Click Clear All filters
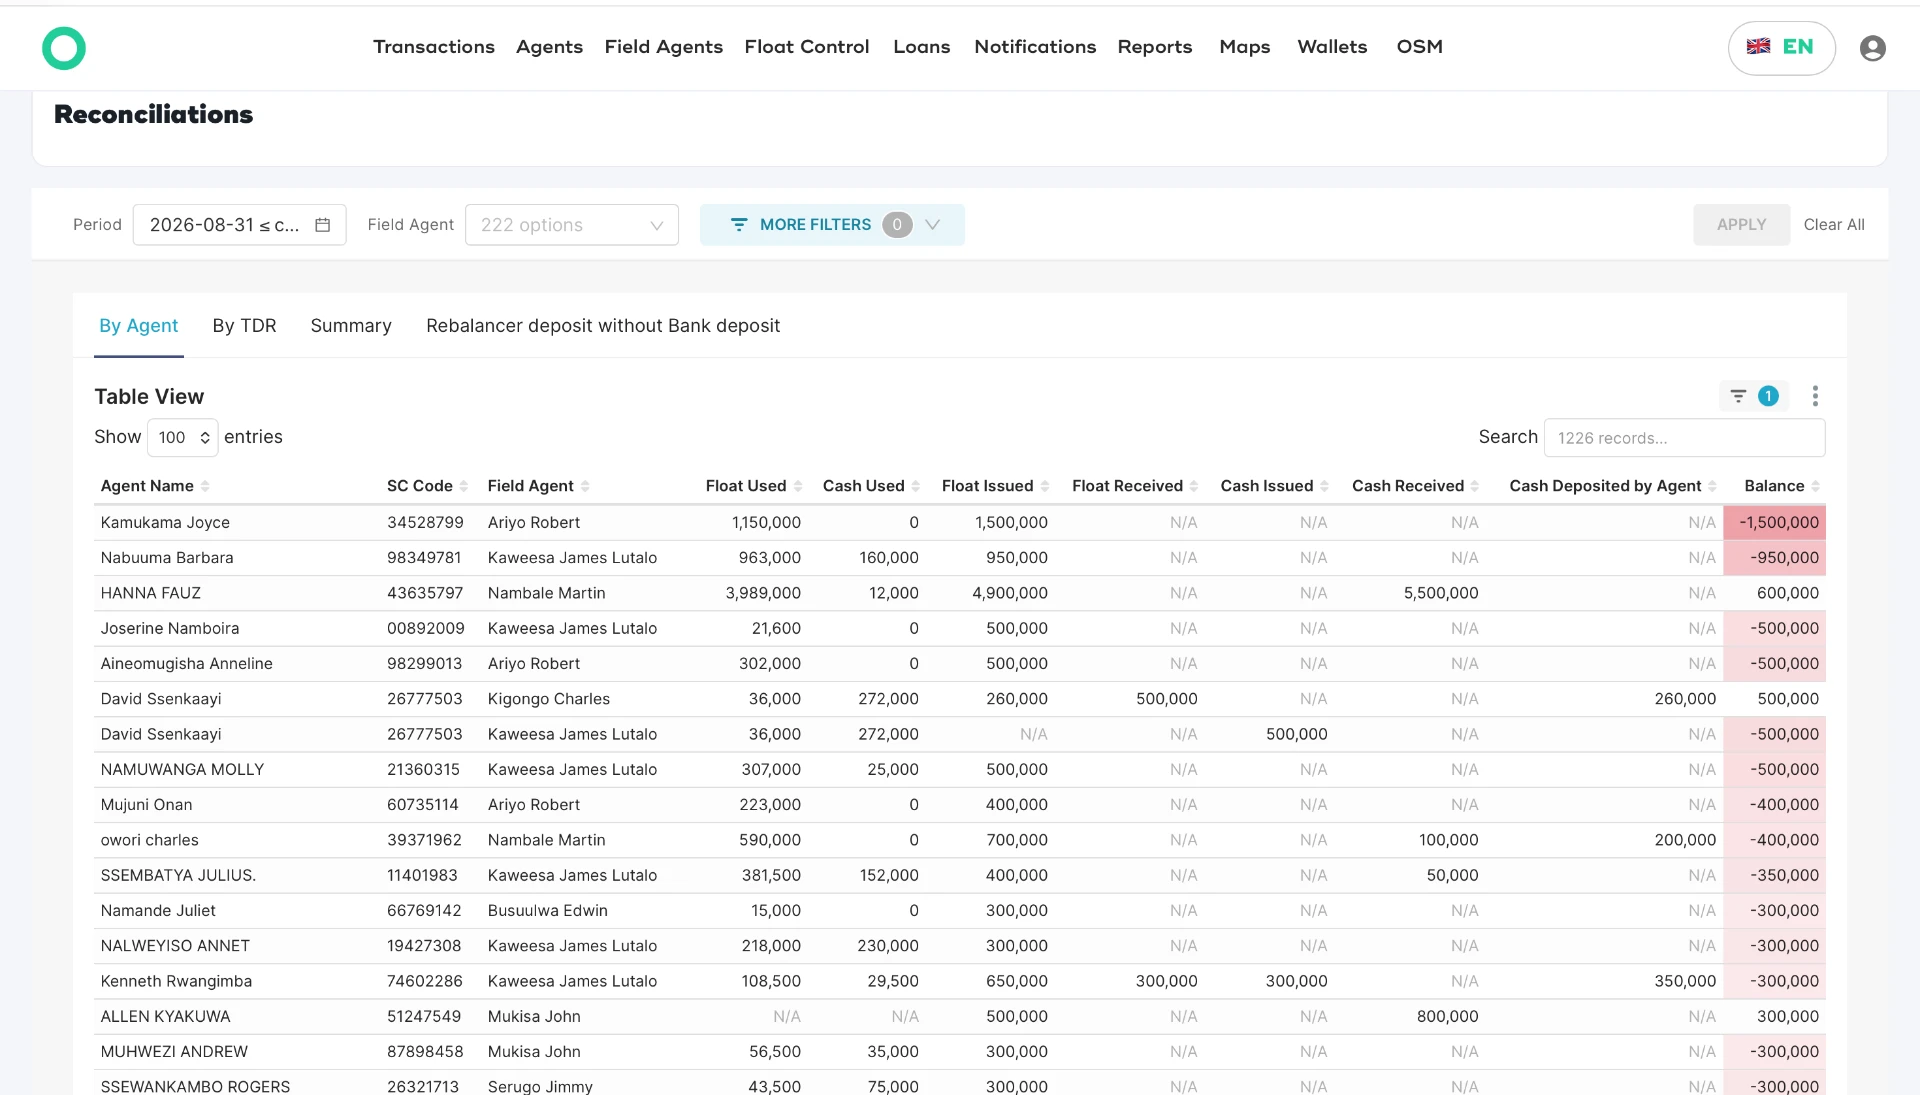The image size is (1920, 1095). (x=1834, y=225)
